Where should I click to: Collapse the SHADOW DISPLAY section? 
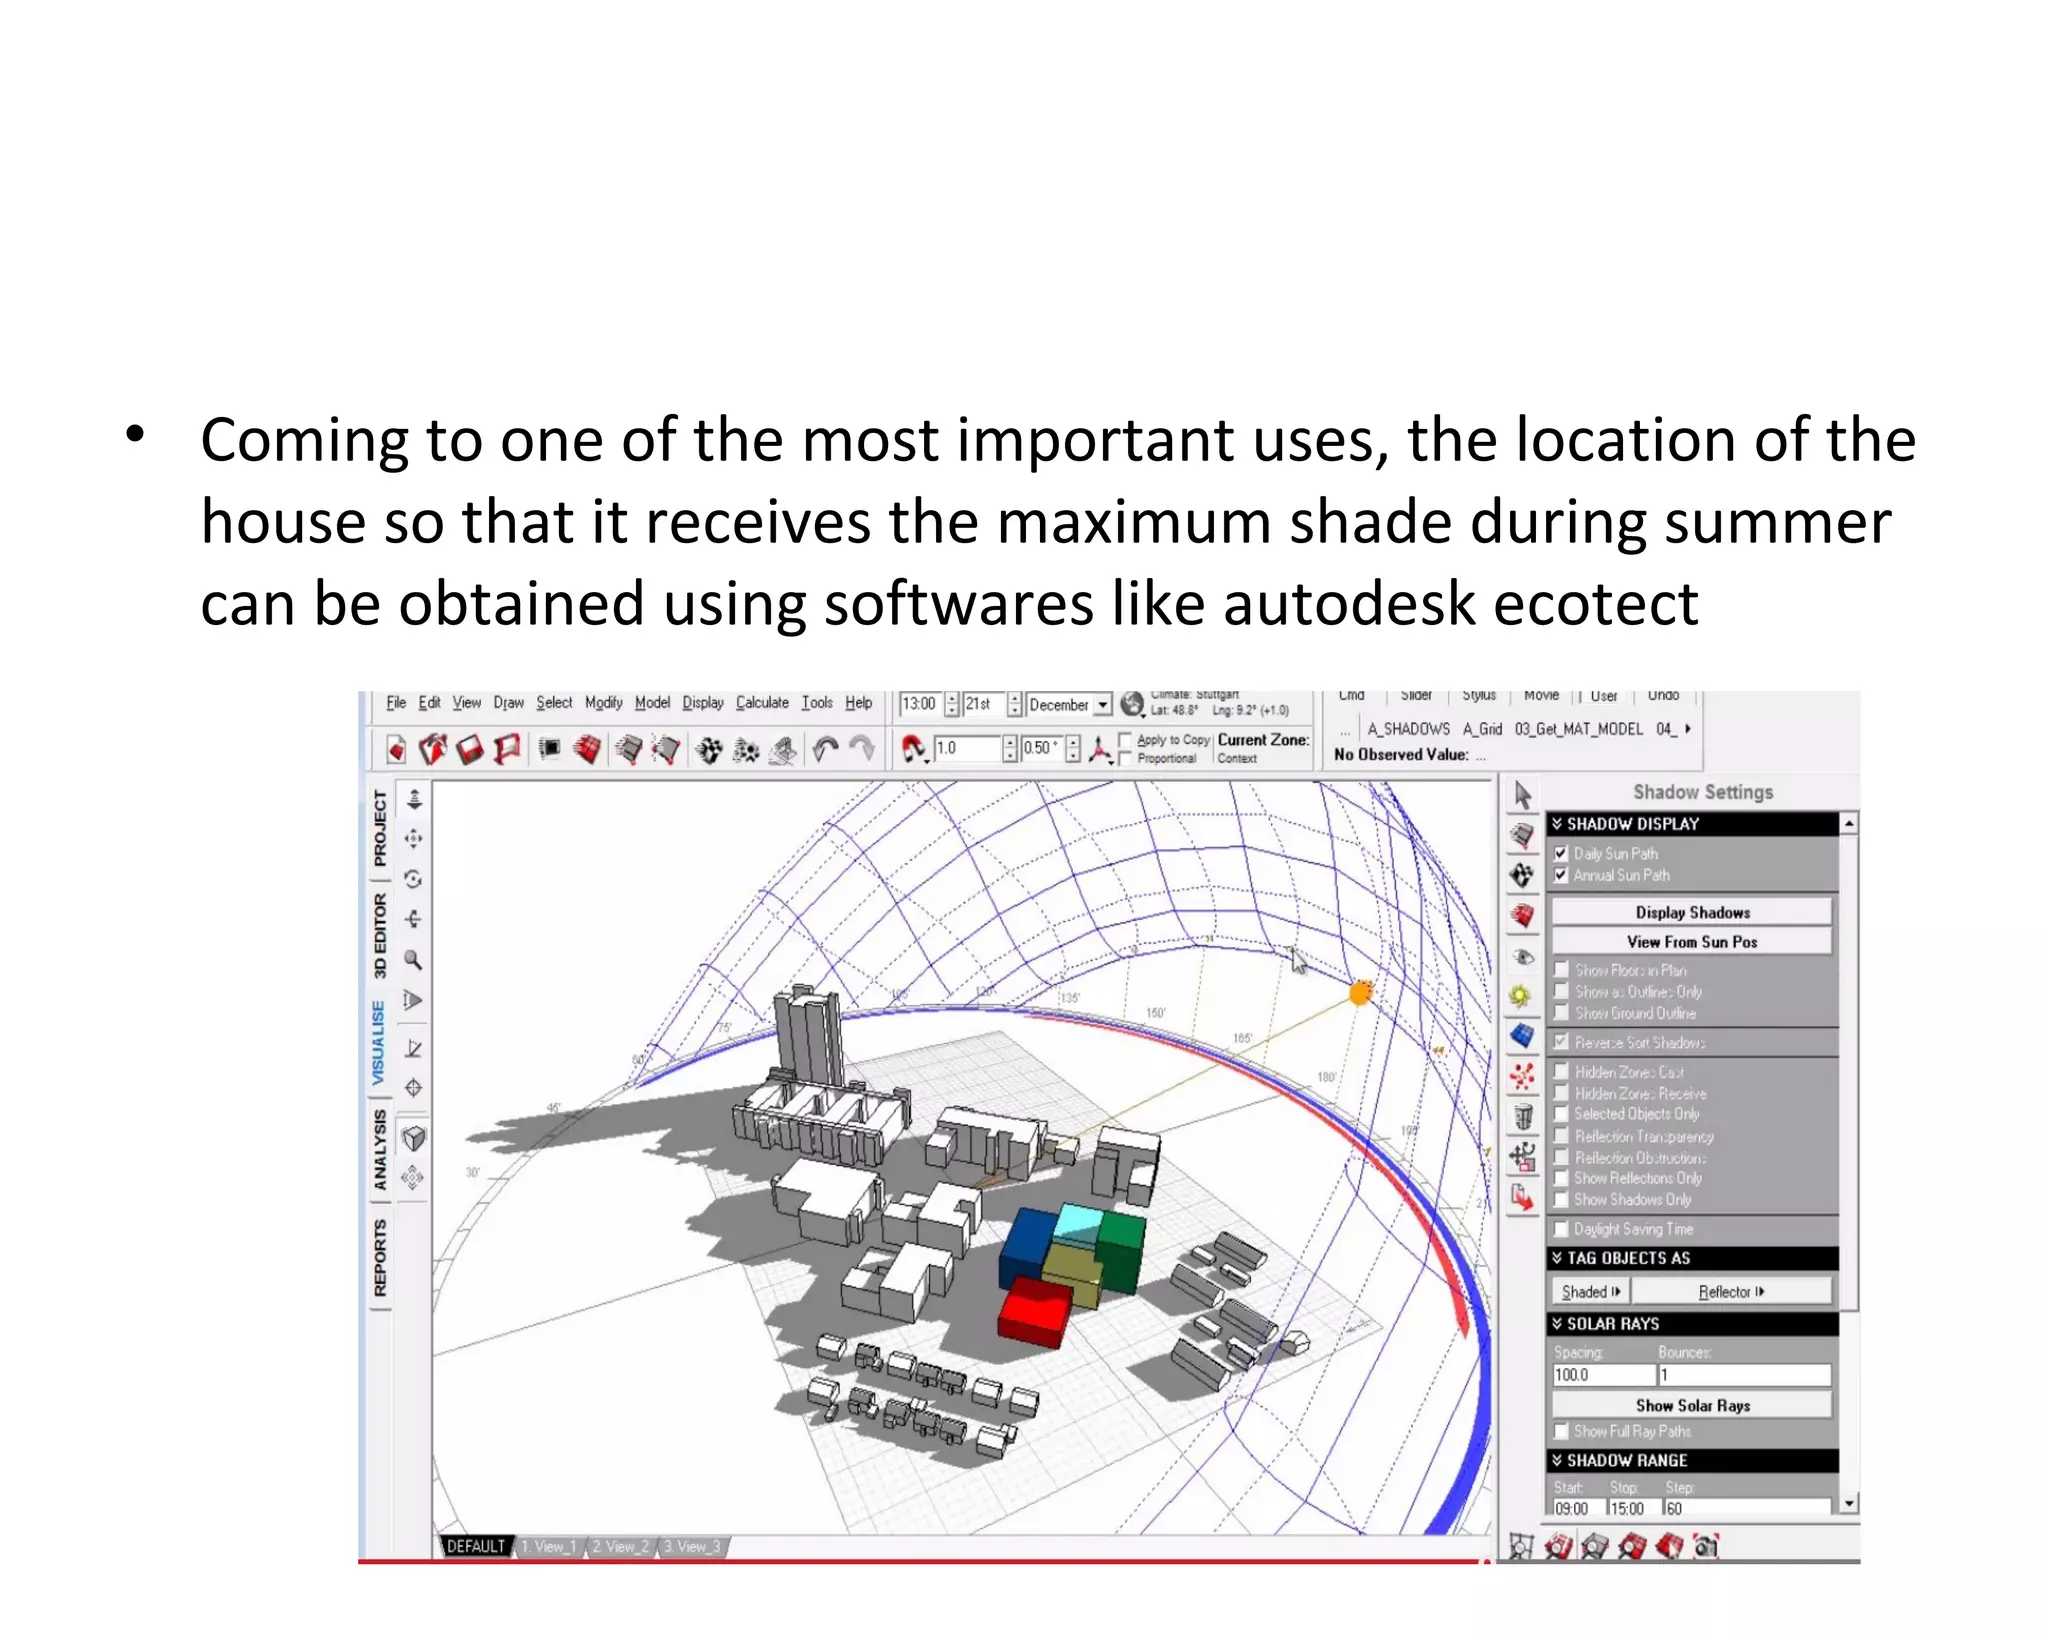(x=1557, y=824)
